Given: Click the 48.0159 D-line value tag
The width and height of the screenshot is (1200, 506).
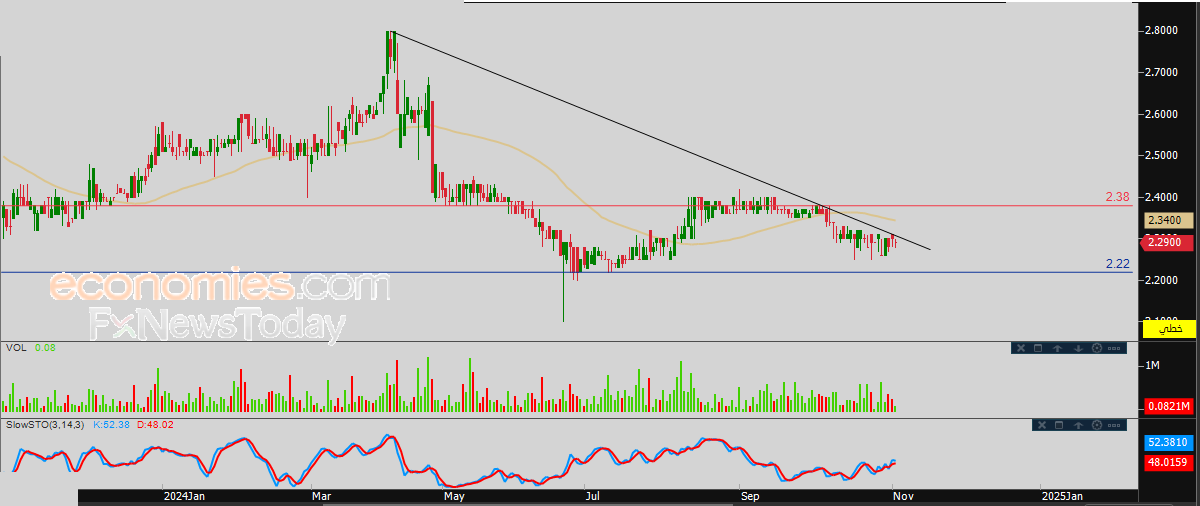Looking at the screenshot, I should coord(1168,462).
